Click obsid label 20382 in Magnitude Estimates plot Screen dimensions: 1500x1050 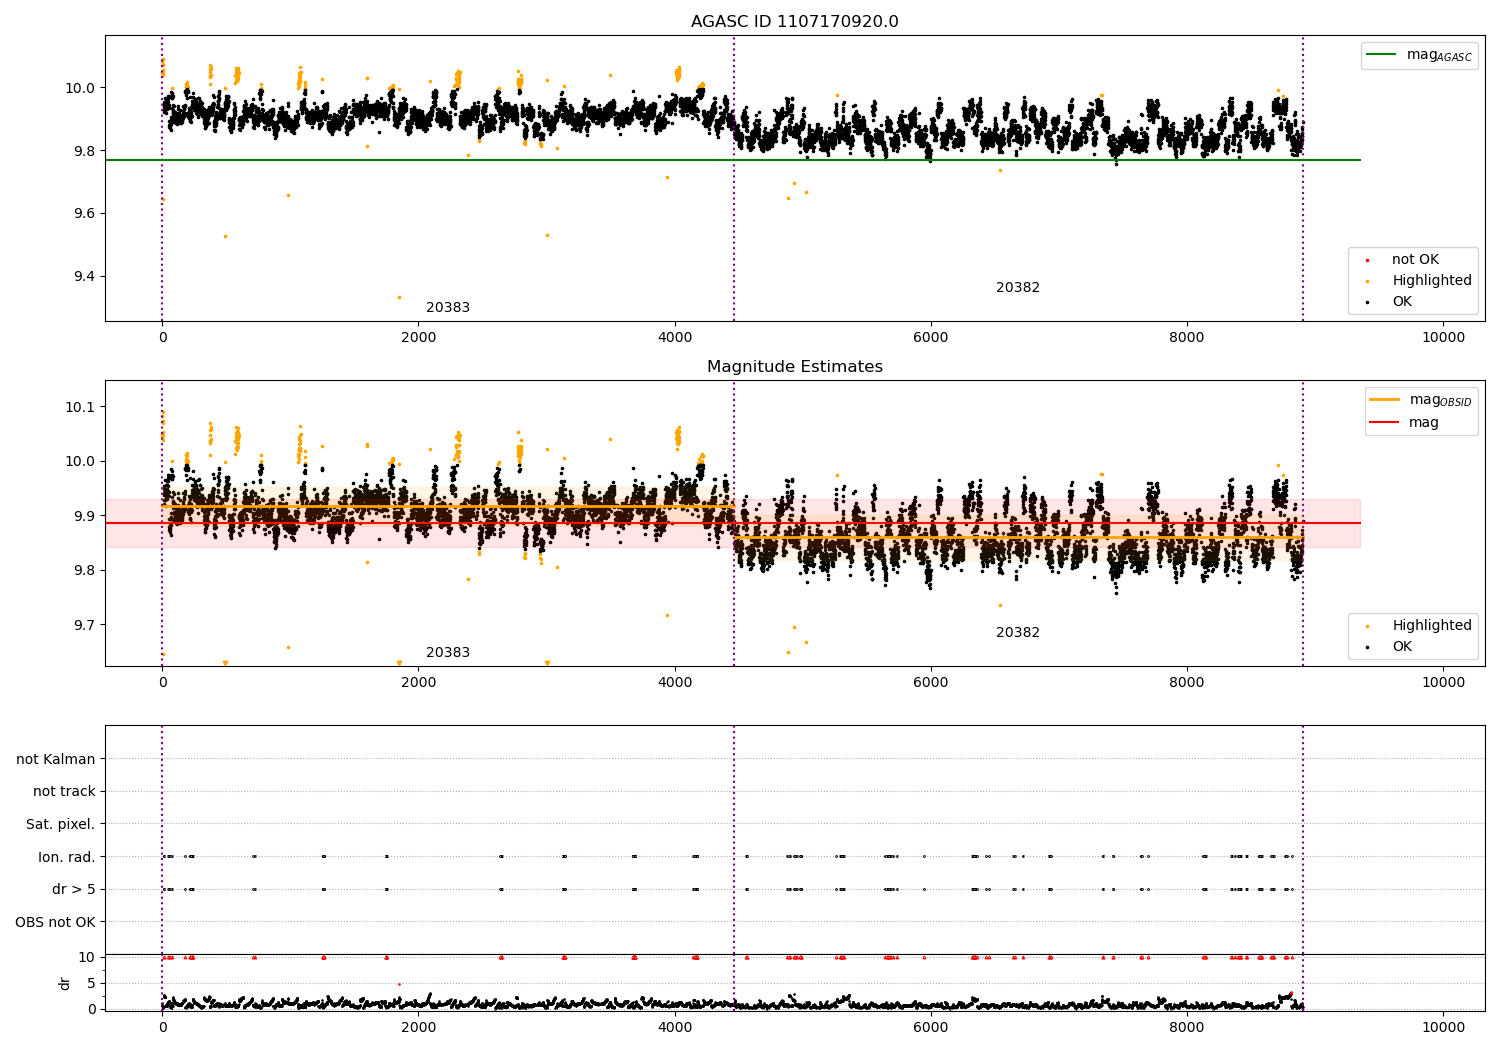(1018, 633)
